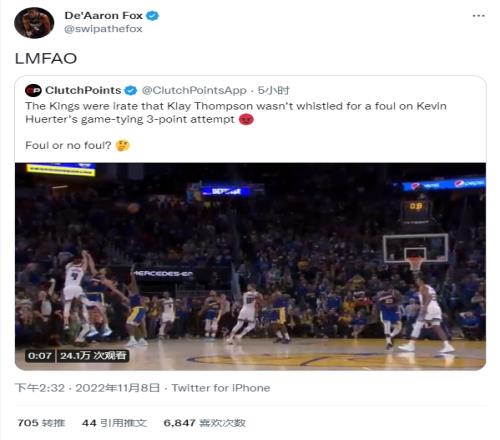Viewport: 500px width, 440px height.
Task: Click De'Aaron Fox's verified badge
Action: click(153, 15)
